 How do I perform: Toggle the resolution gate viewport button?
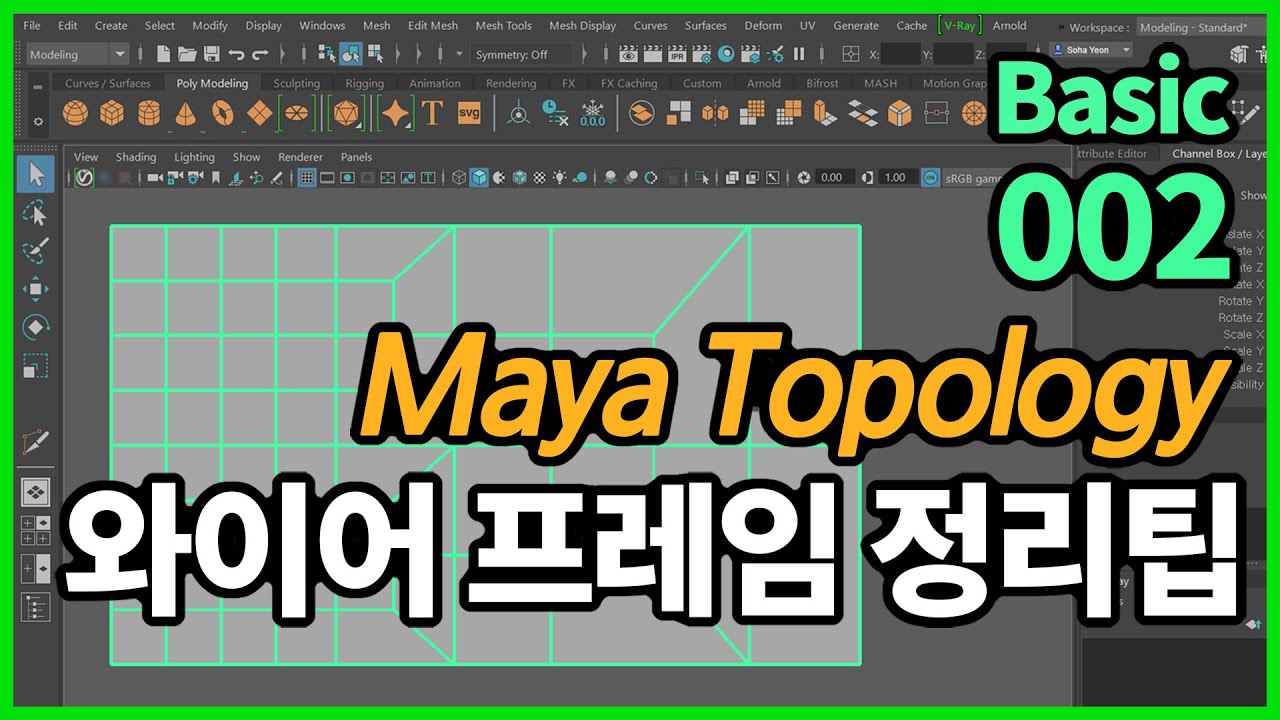[348, 178]
